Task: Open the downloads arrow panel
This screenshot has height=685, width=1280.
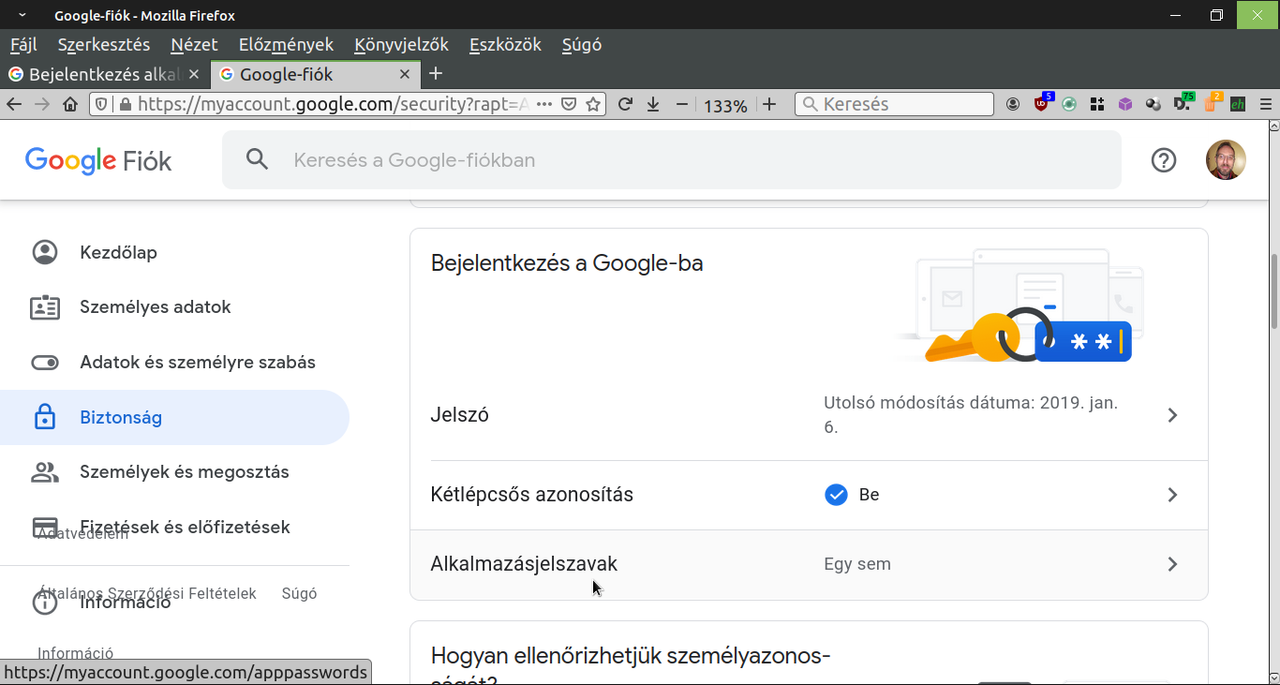Action: pyautogui.click(x=653, y=104)
